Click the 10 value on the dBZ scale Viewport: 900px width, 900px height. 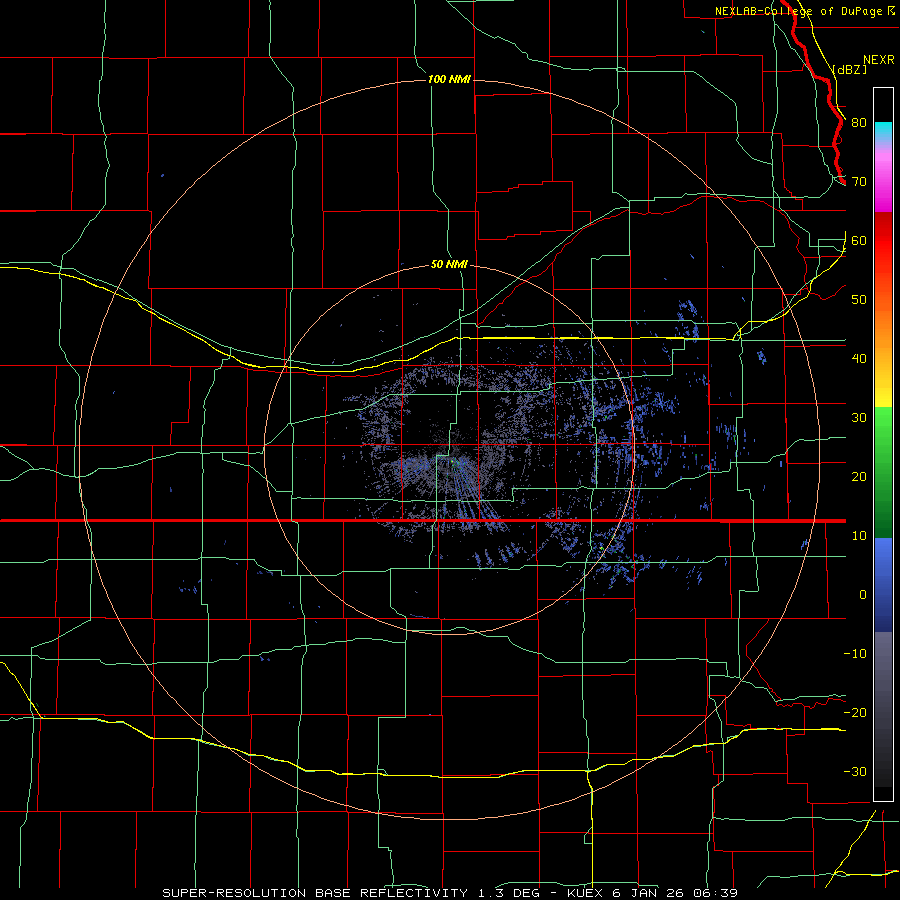859,536
